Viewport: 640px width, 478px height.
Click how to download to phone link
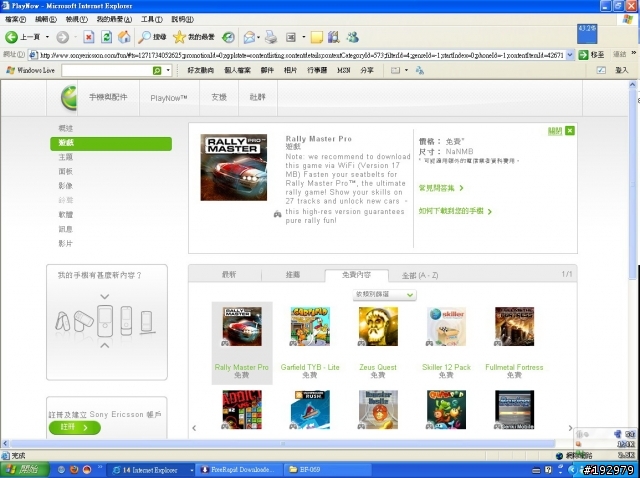point(455,211)
